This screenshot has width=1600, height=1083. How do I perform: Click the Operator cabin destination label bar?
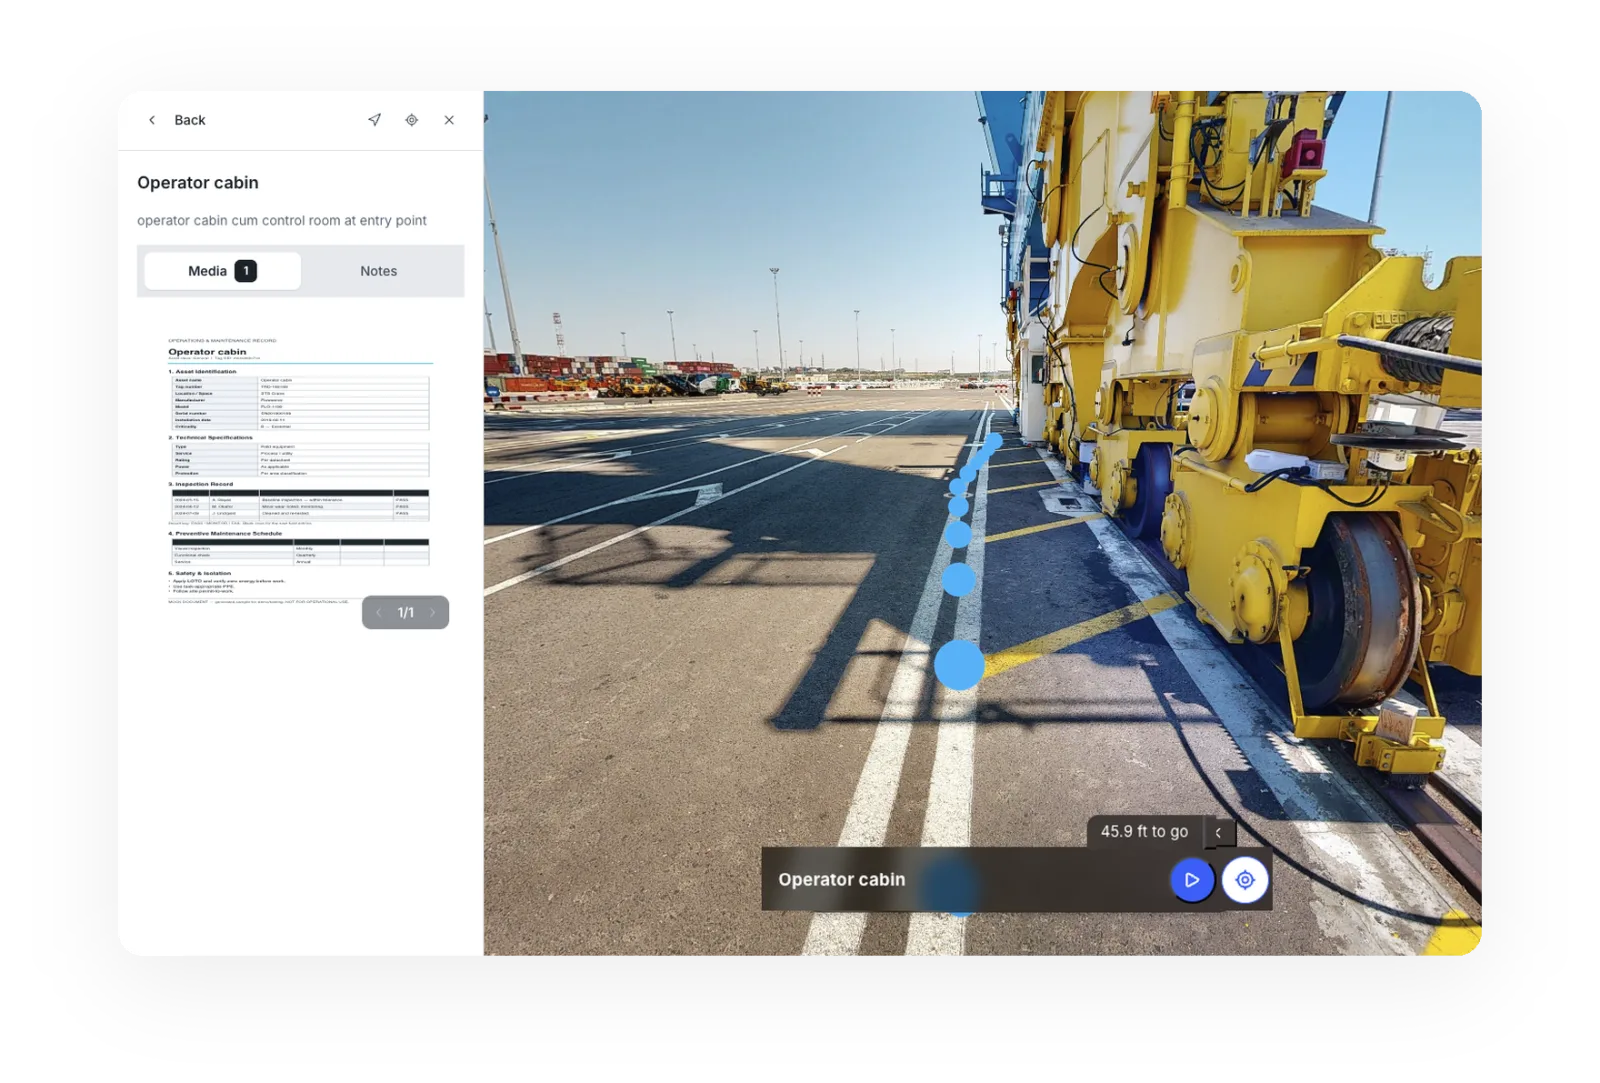click(x=1016, y=879)
